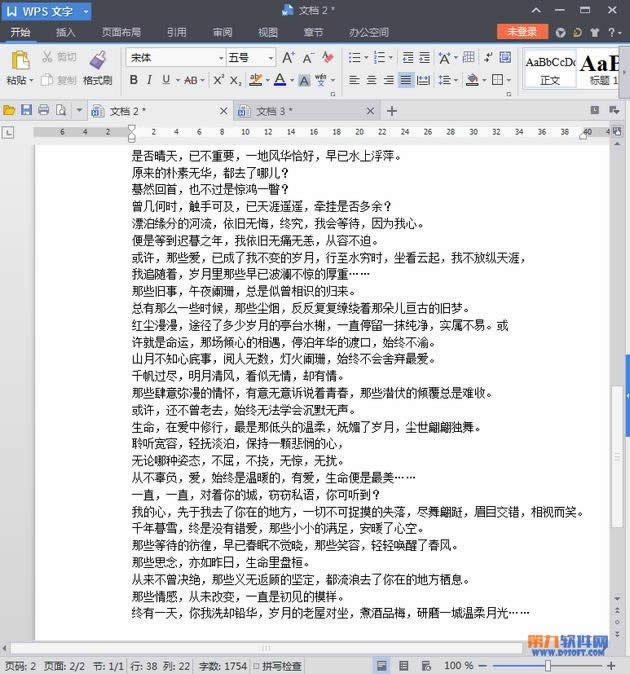Switch to outline view in status bar

point(404,666)
